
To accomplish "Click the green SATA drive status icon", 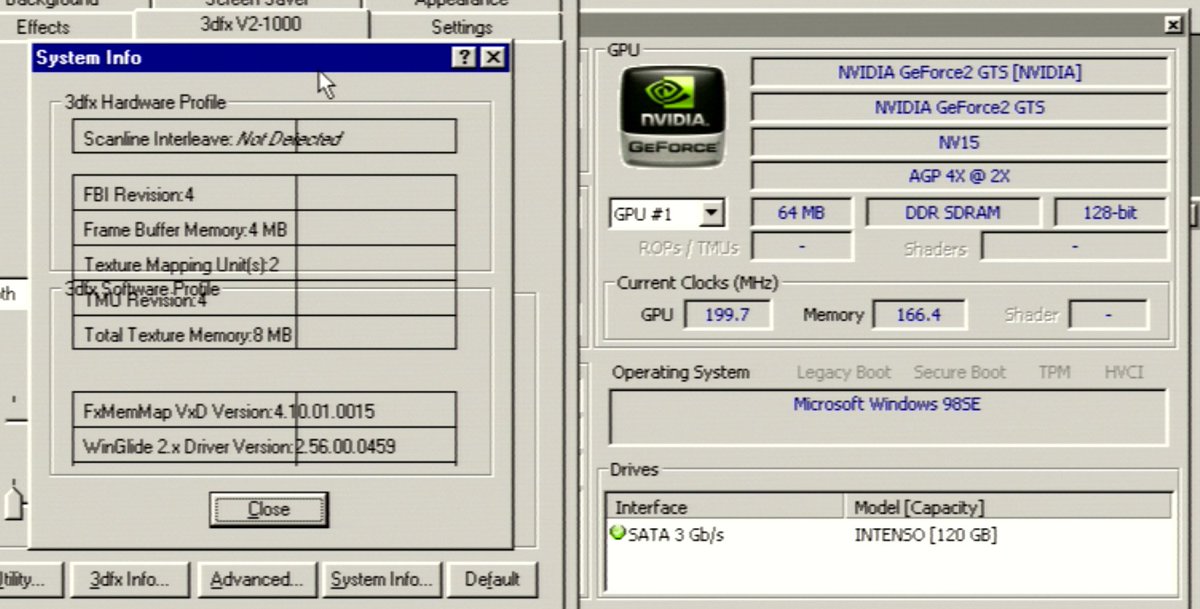I will [617, 534].
